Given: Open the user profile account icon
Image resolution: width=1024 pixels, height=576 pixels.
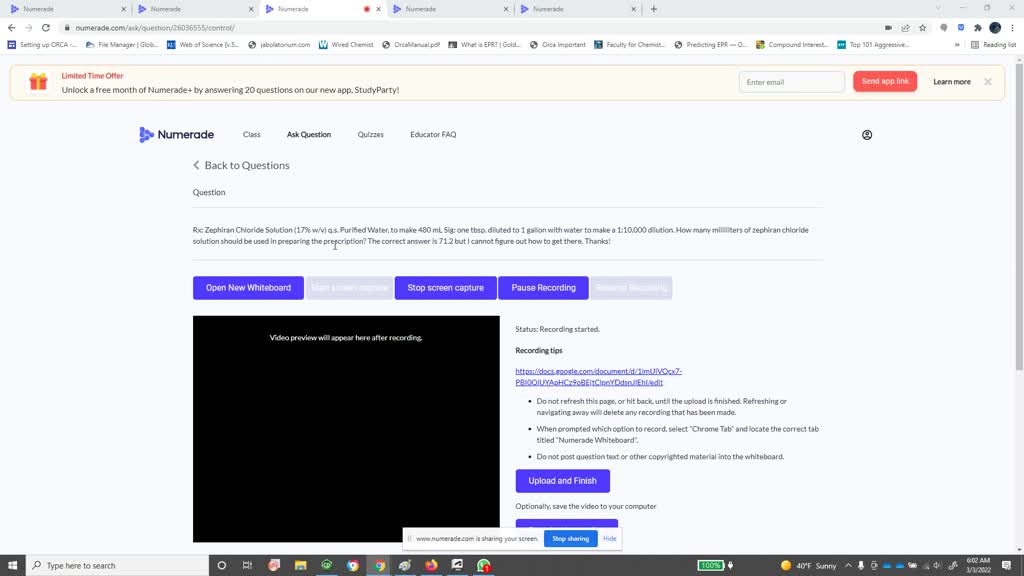Looking at the screenshot, I should [867, 135].
